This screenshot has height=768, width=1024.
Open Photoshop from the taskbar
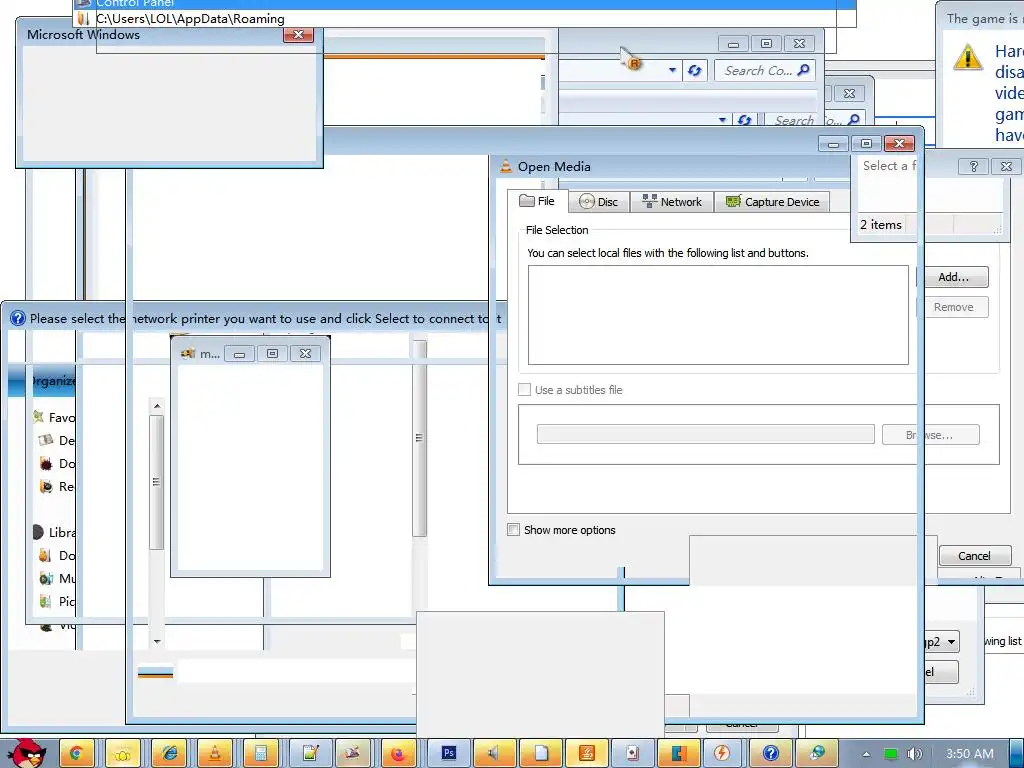tap(449, 754)
